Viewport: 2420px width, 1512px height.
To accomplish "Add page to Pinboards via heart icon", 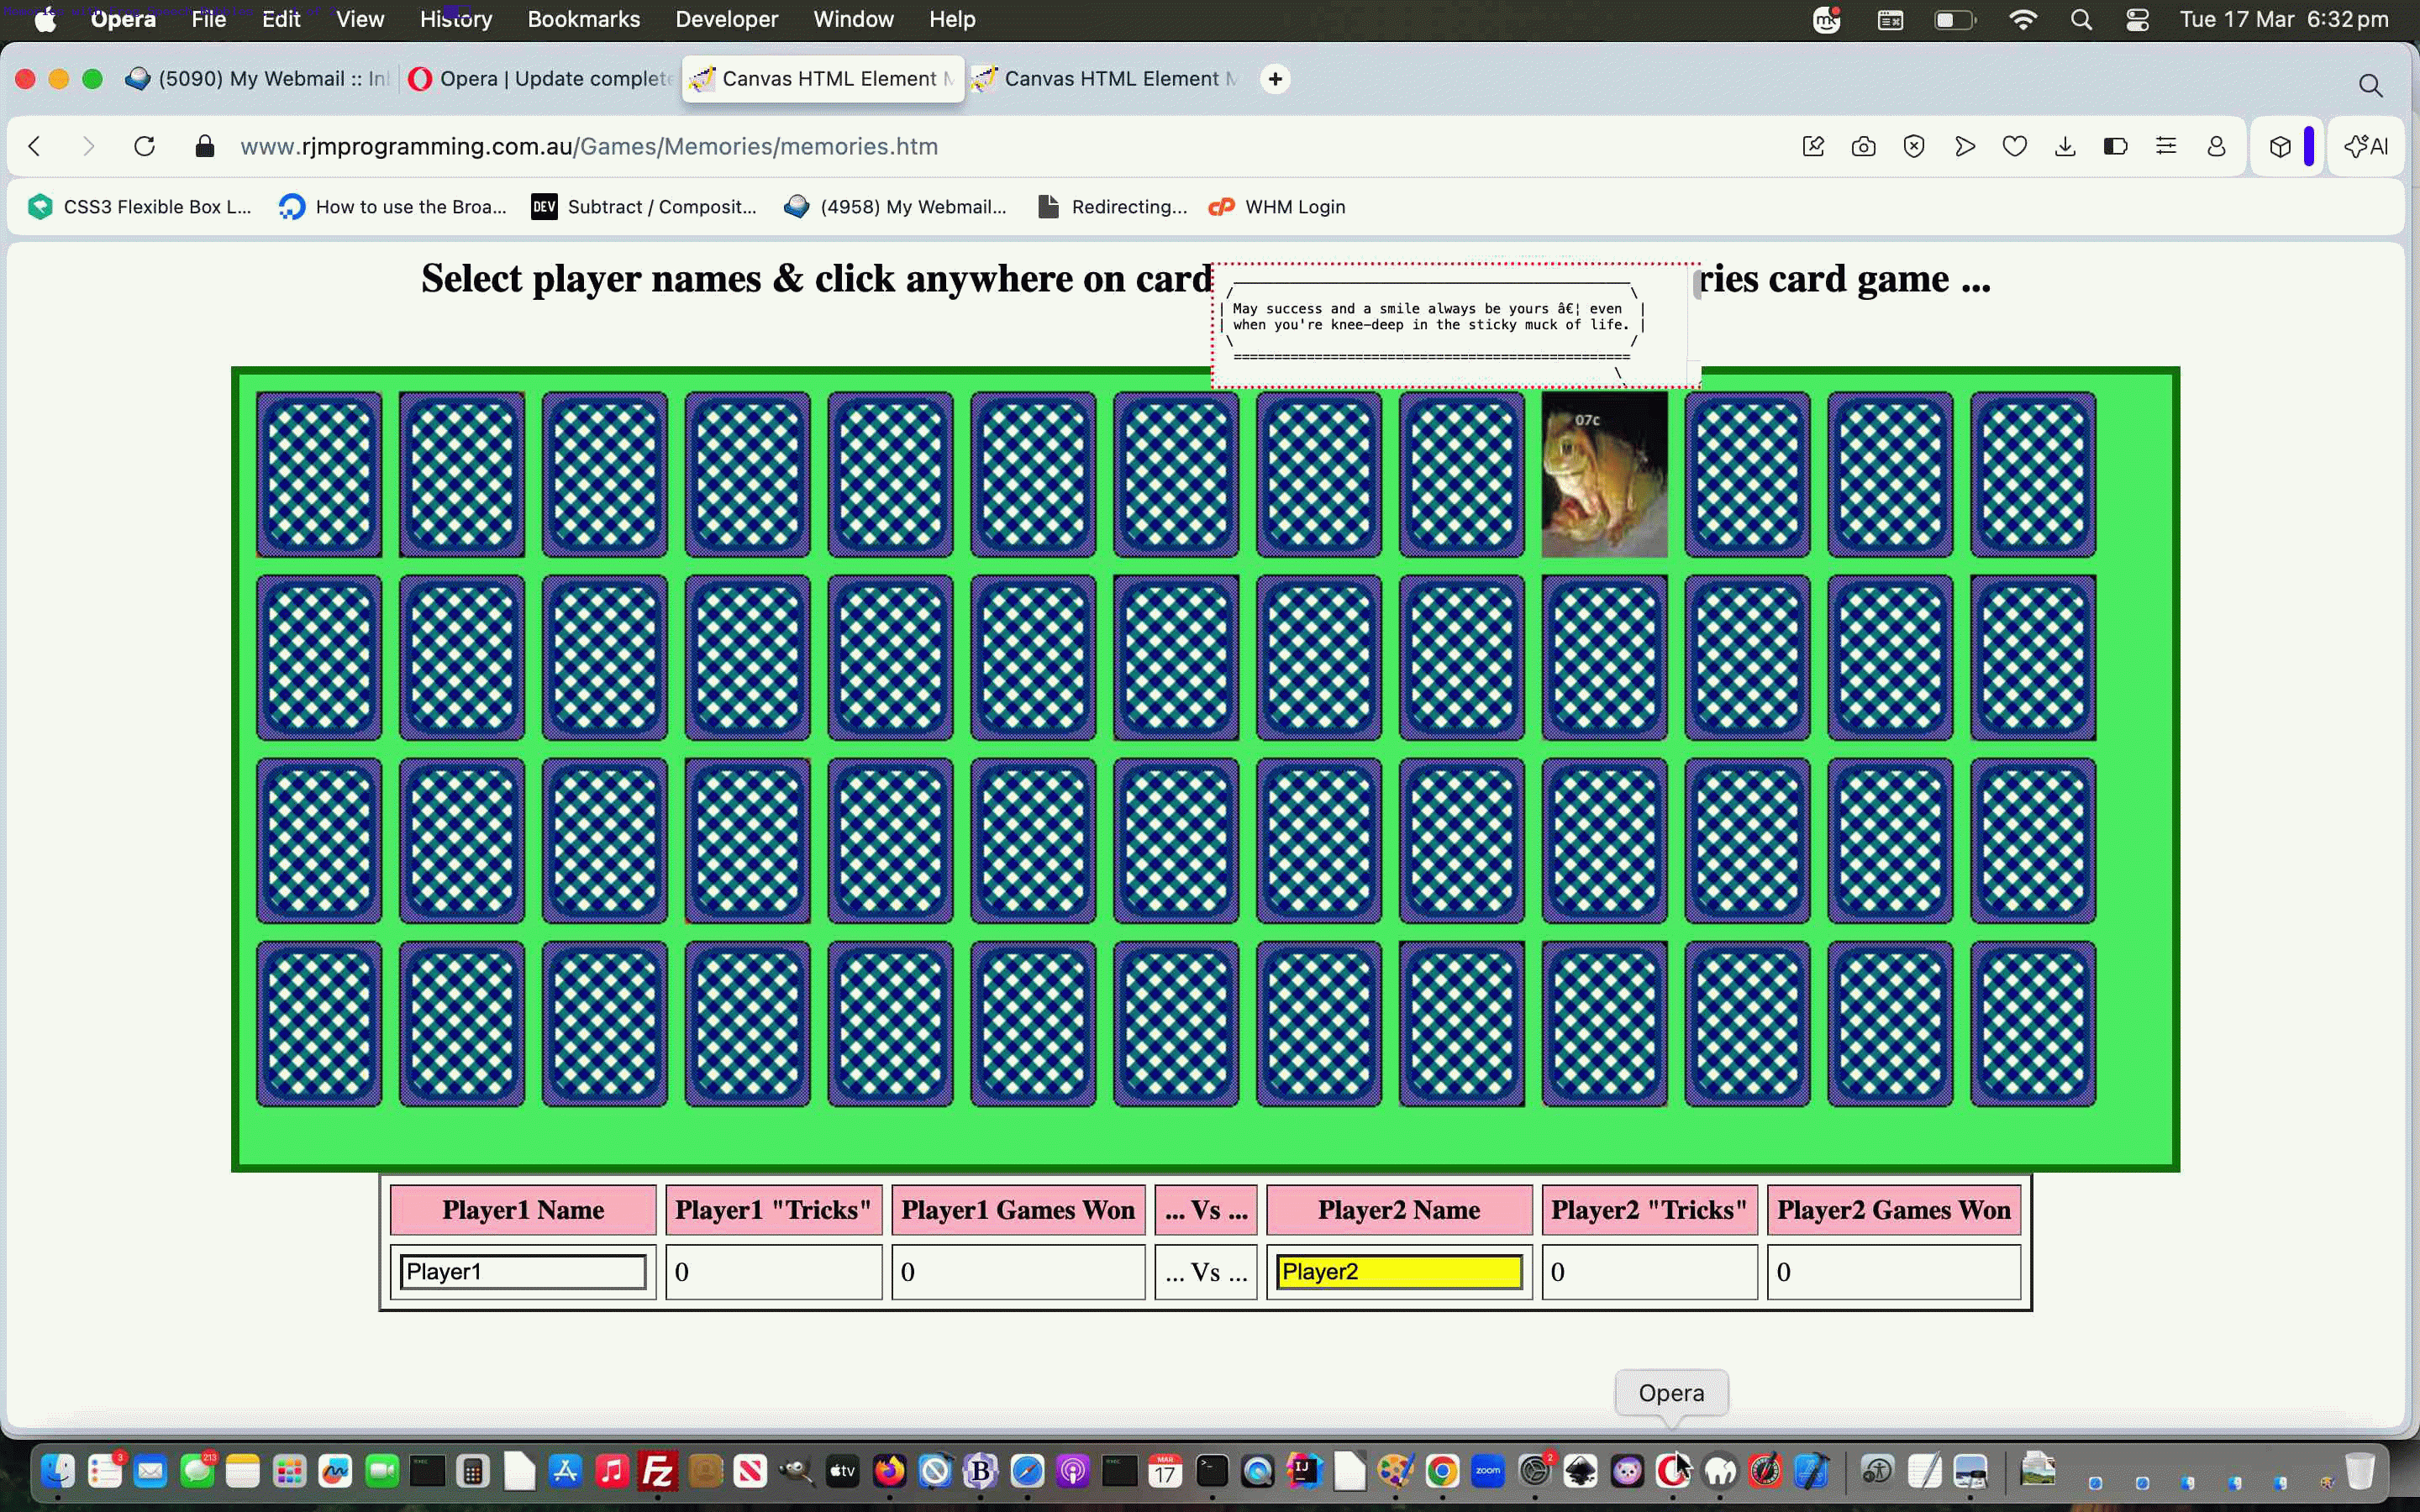I will [2013, 146].
